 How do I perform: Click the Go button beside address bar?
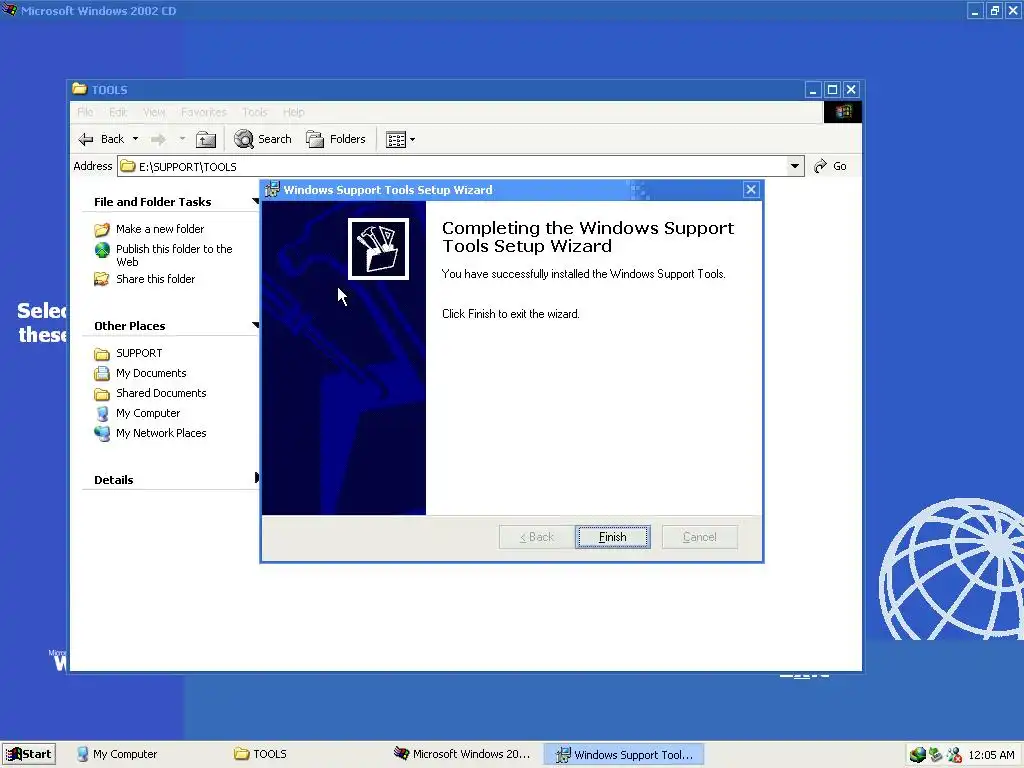(x=831, y=166)
